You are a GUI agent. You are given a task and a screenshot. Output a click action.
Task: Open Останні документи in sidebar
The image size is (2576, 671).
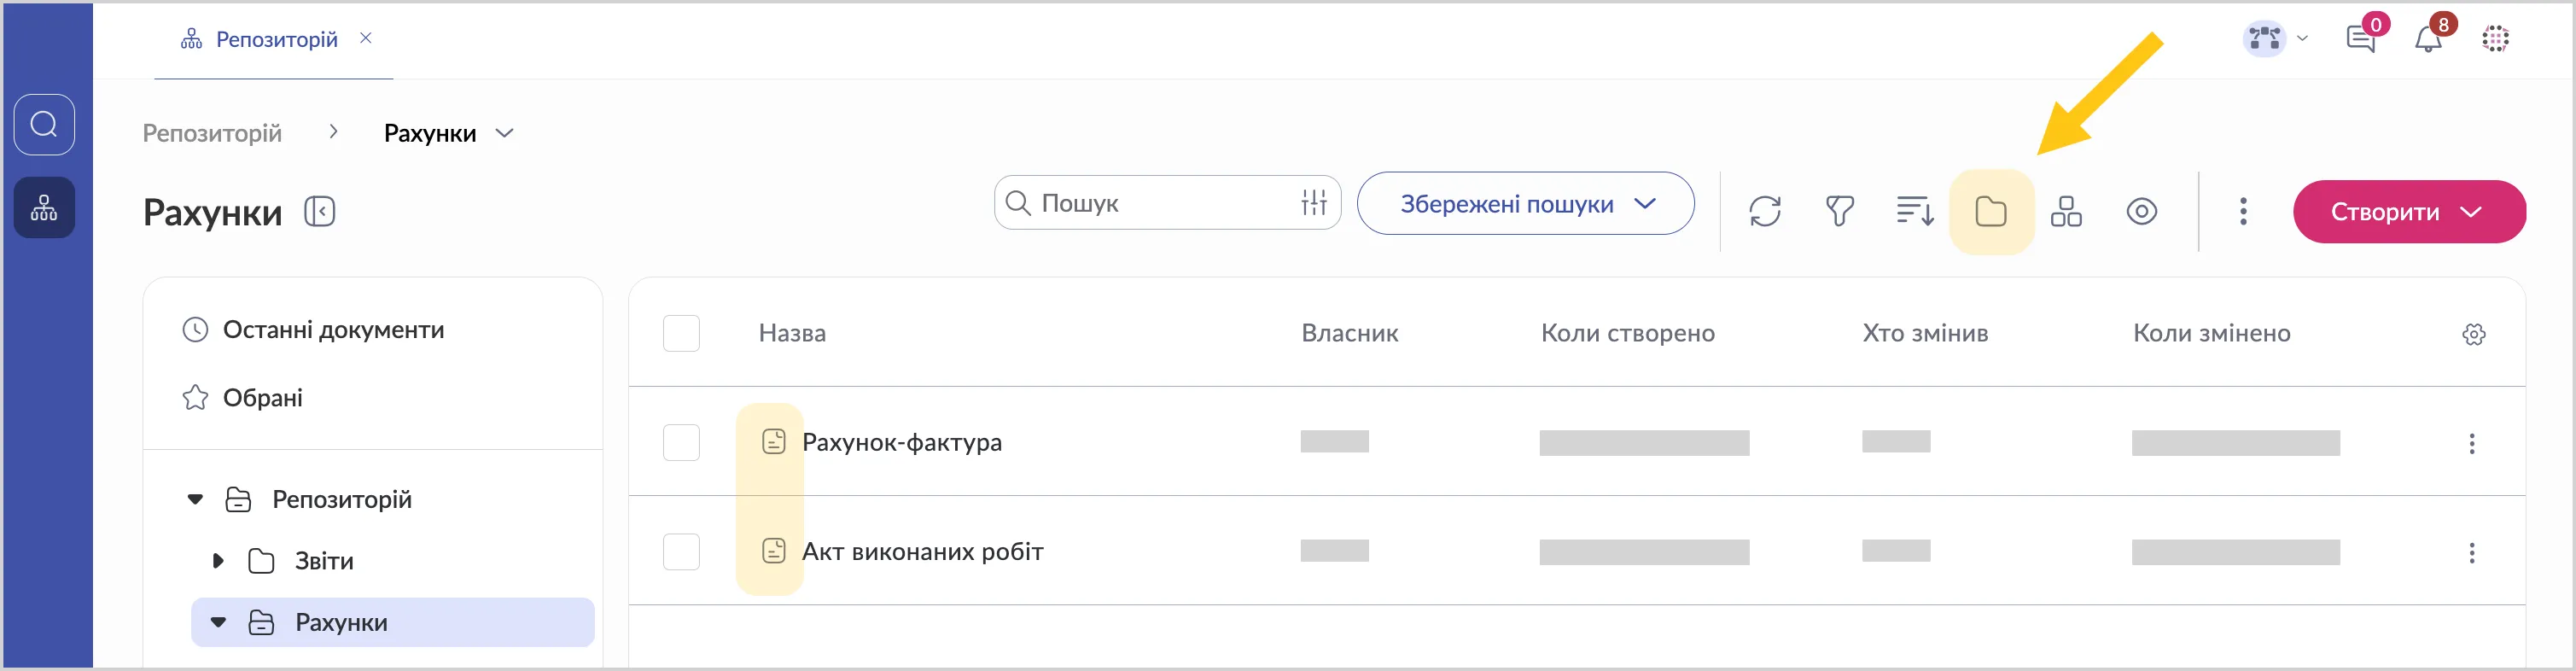333,330
